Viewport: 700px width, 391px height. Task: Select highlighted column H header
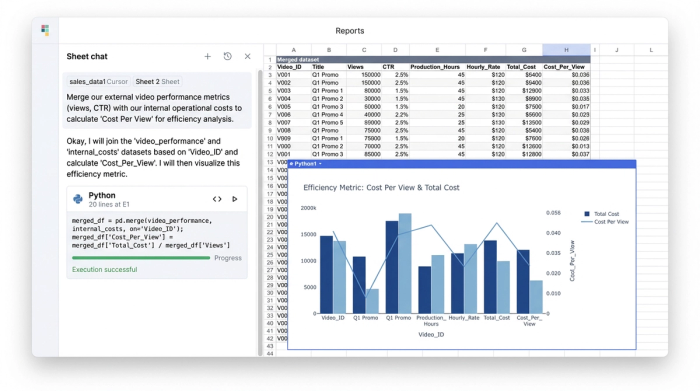(x=566, y=50)
